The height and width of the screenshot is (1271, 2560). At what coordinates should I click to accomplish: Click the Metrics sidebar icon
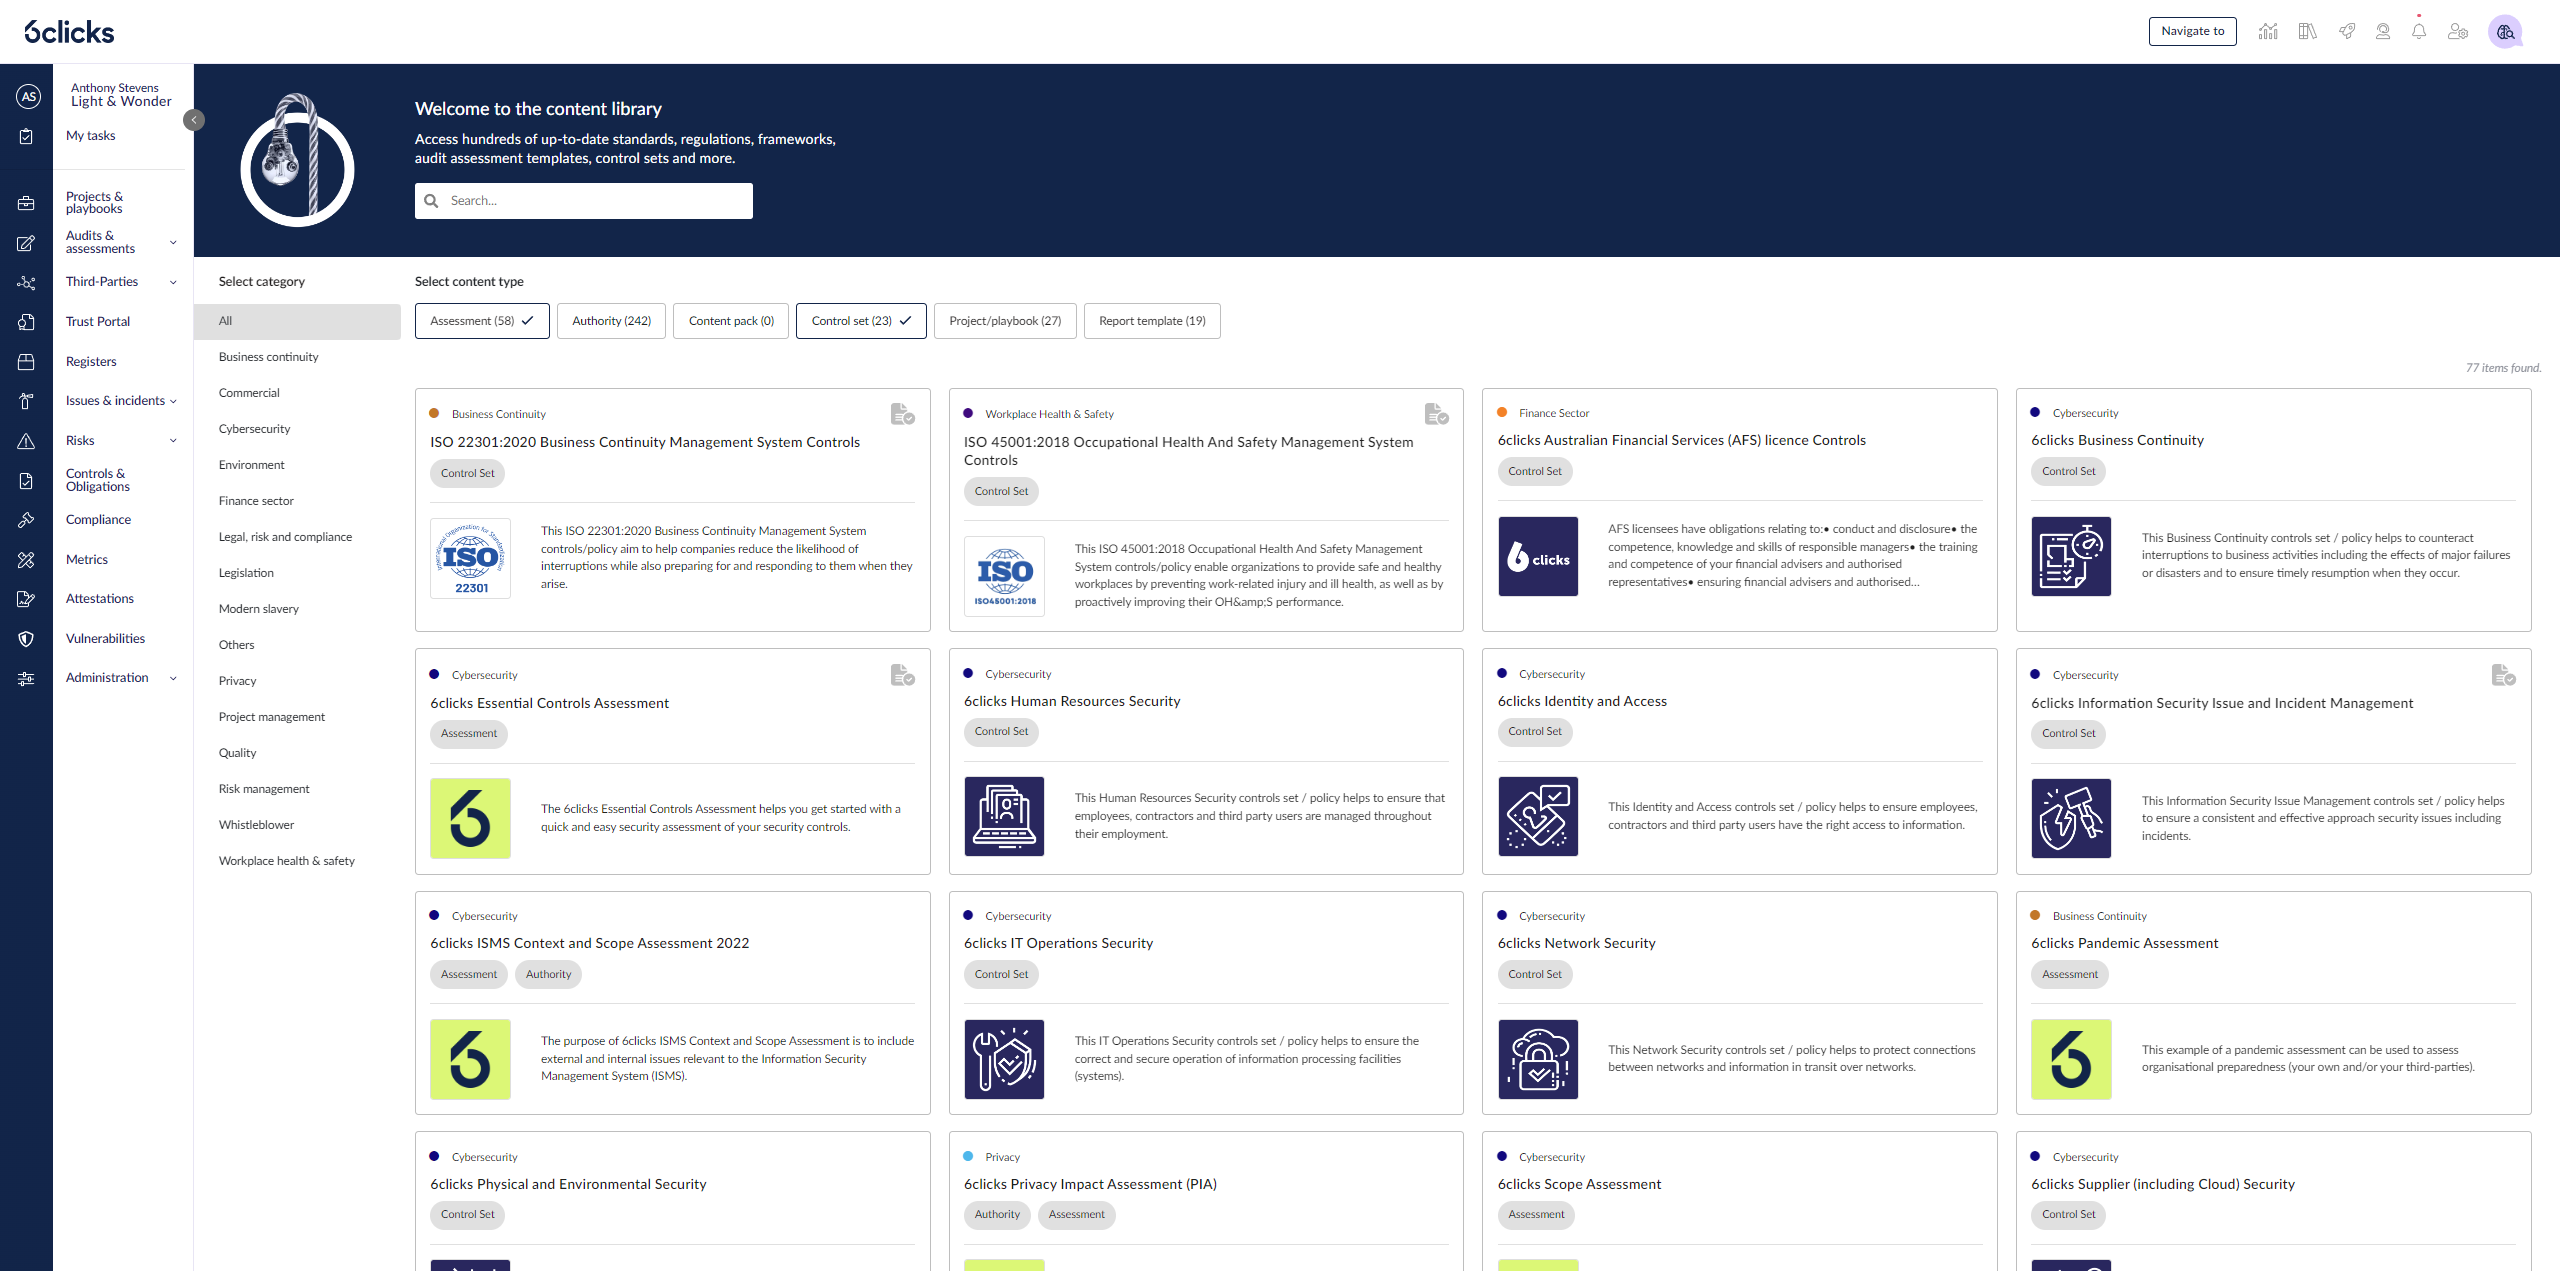[x=26, y=559]
